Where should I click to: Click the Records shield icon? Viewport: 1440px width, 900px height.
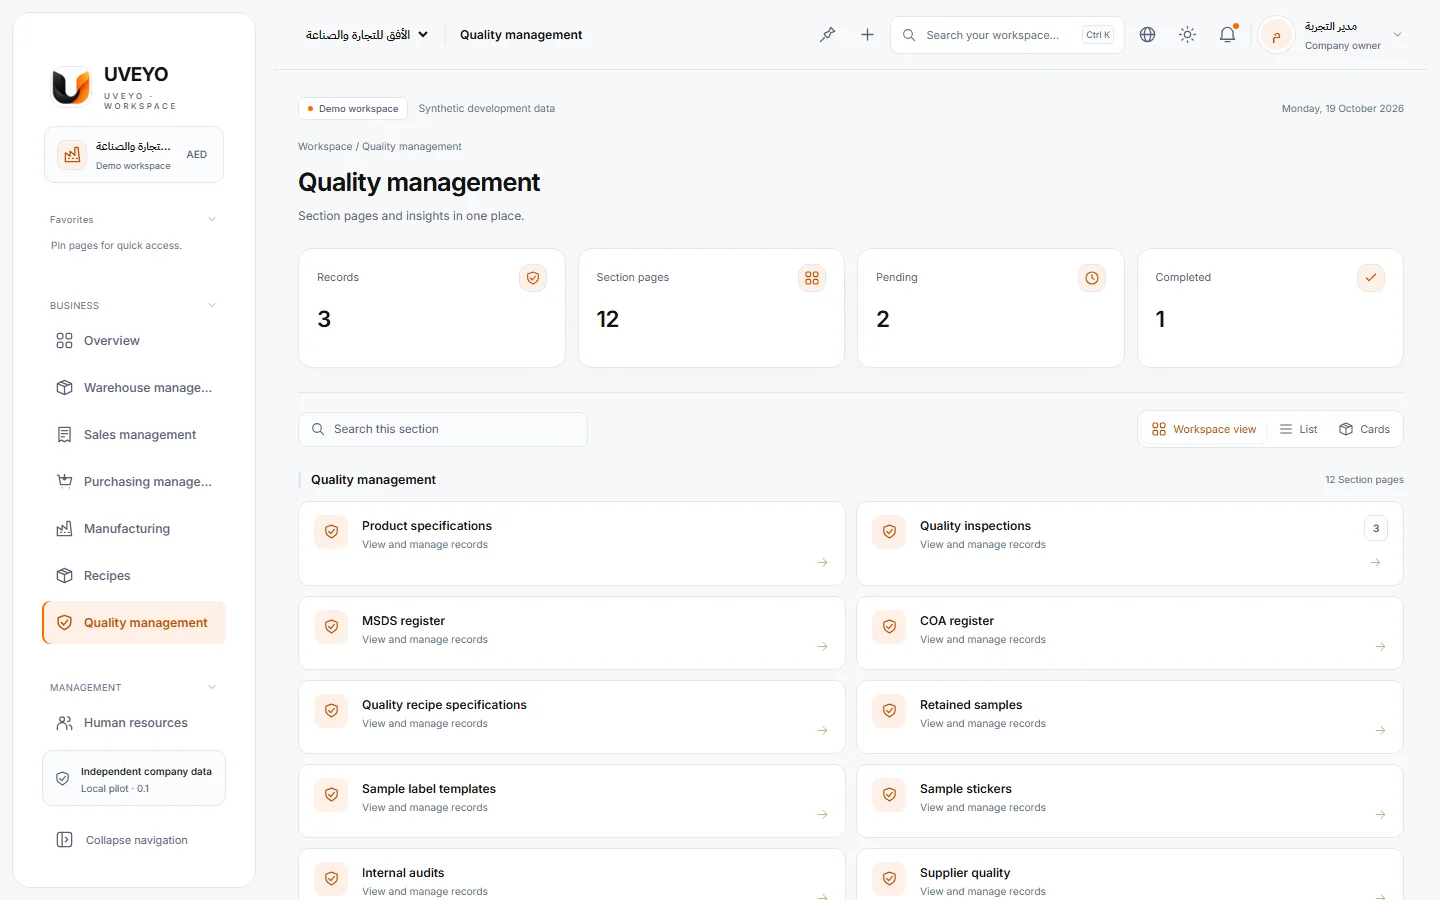[x=533, y=278]
